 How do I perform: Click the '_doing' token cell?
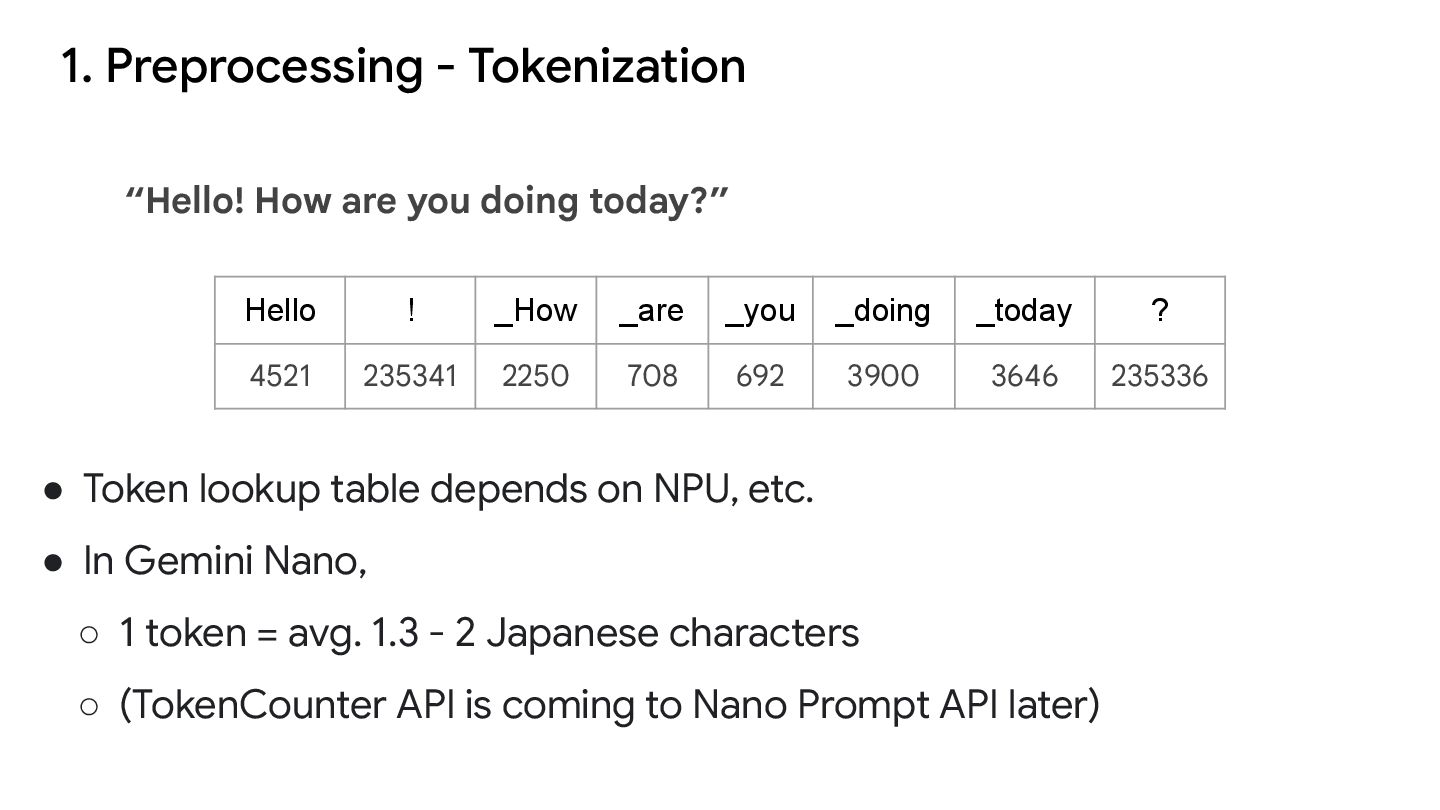tap(883, 311)
